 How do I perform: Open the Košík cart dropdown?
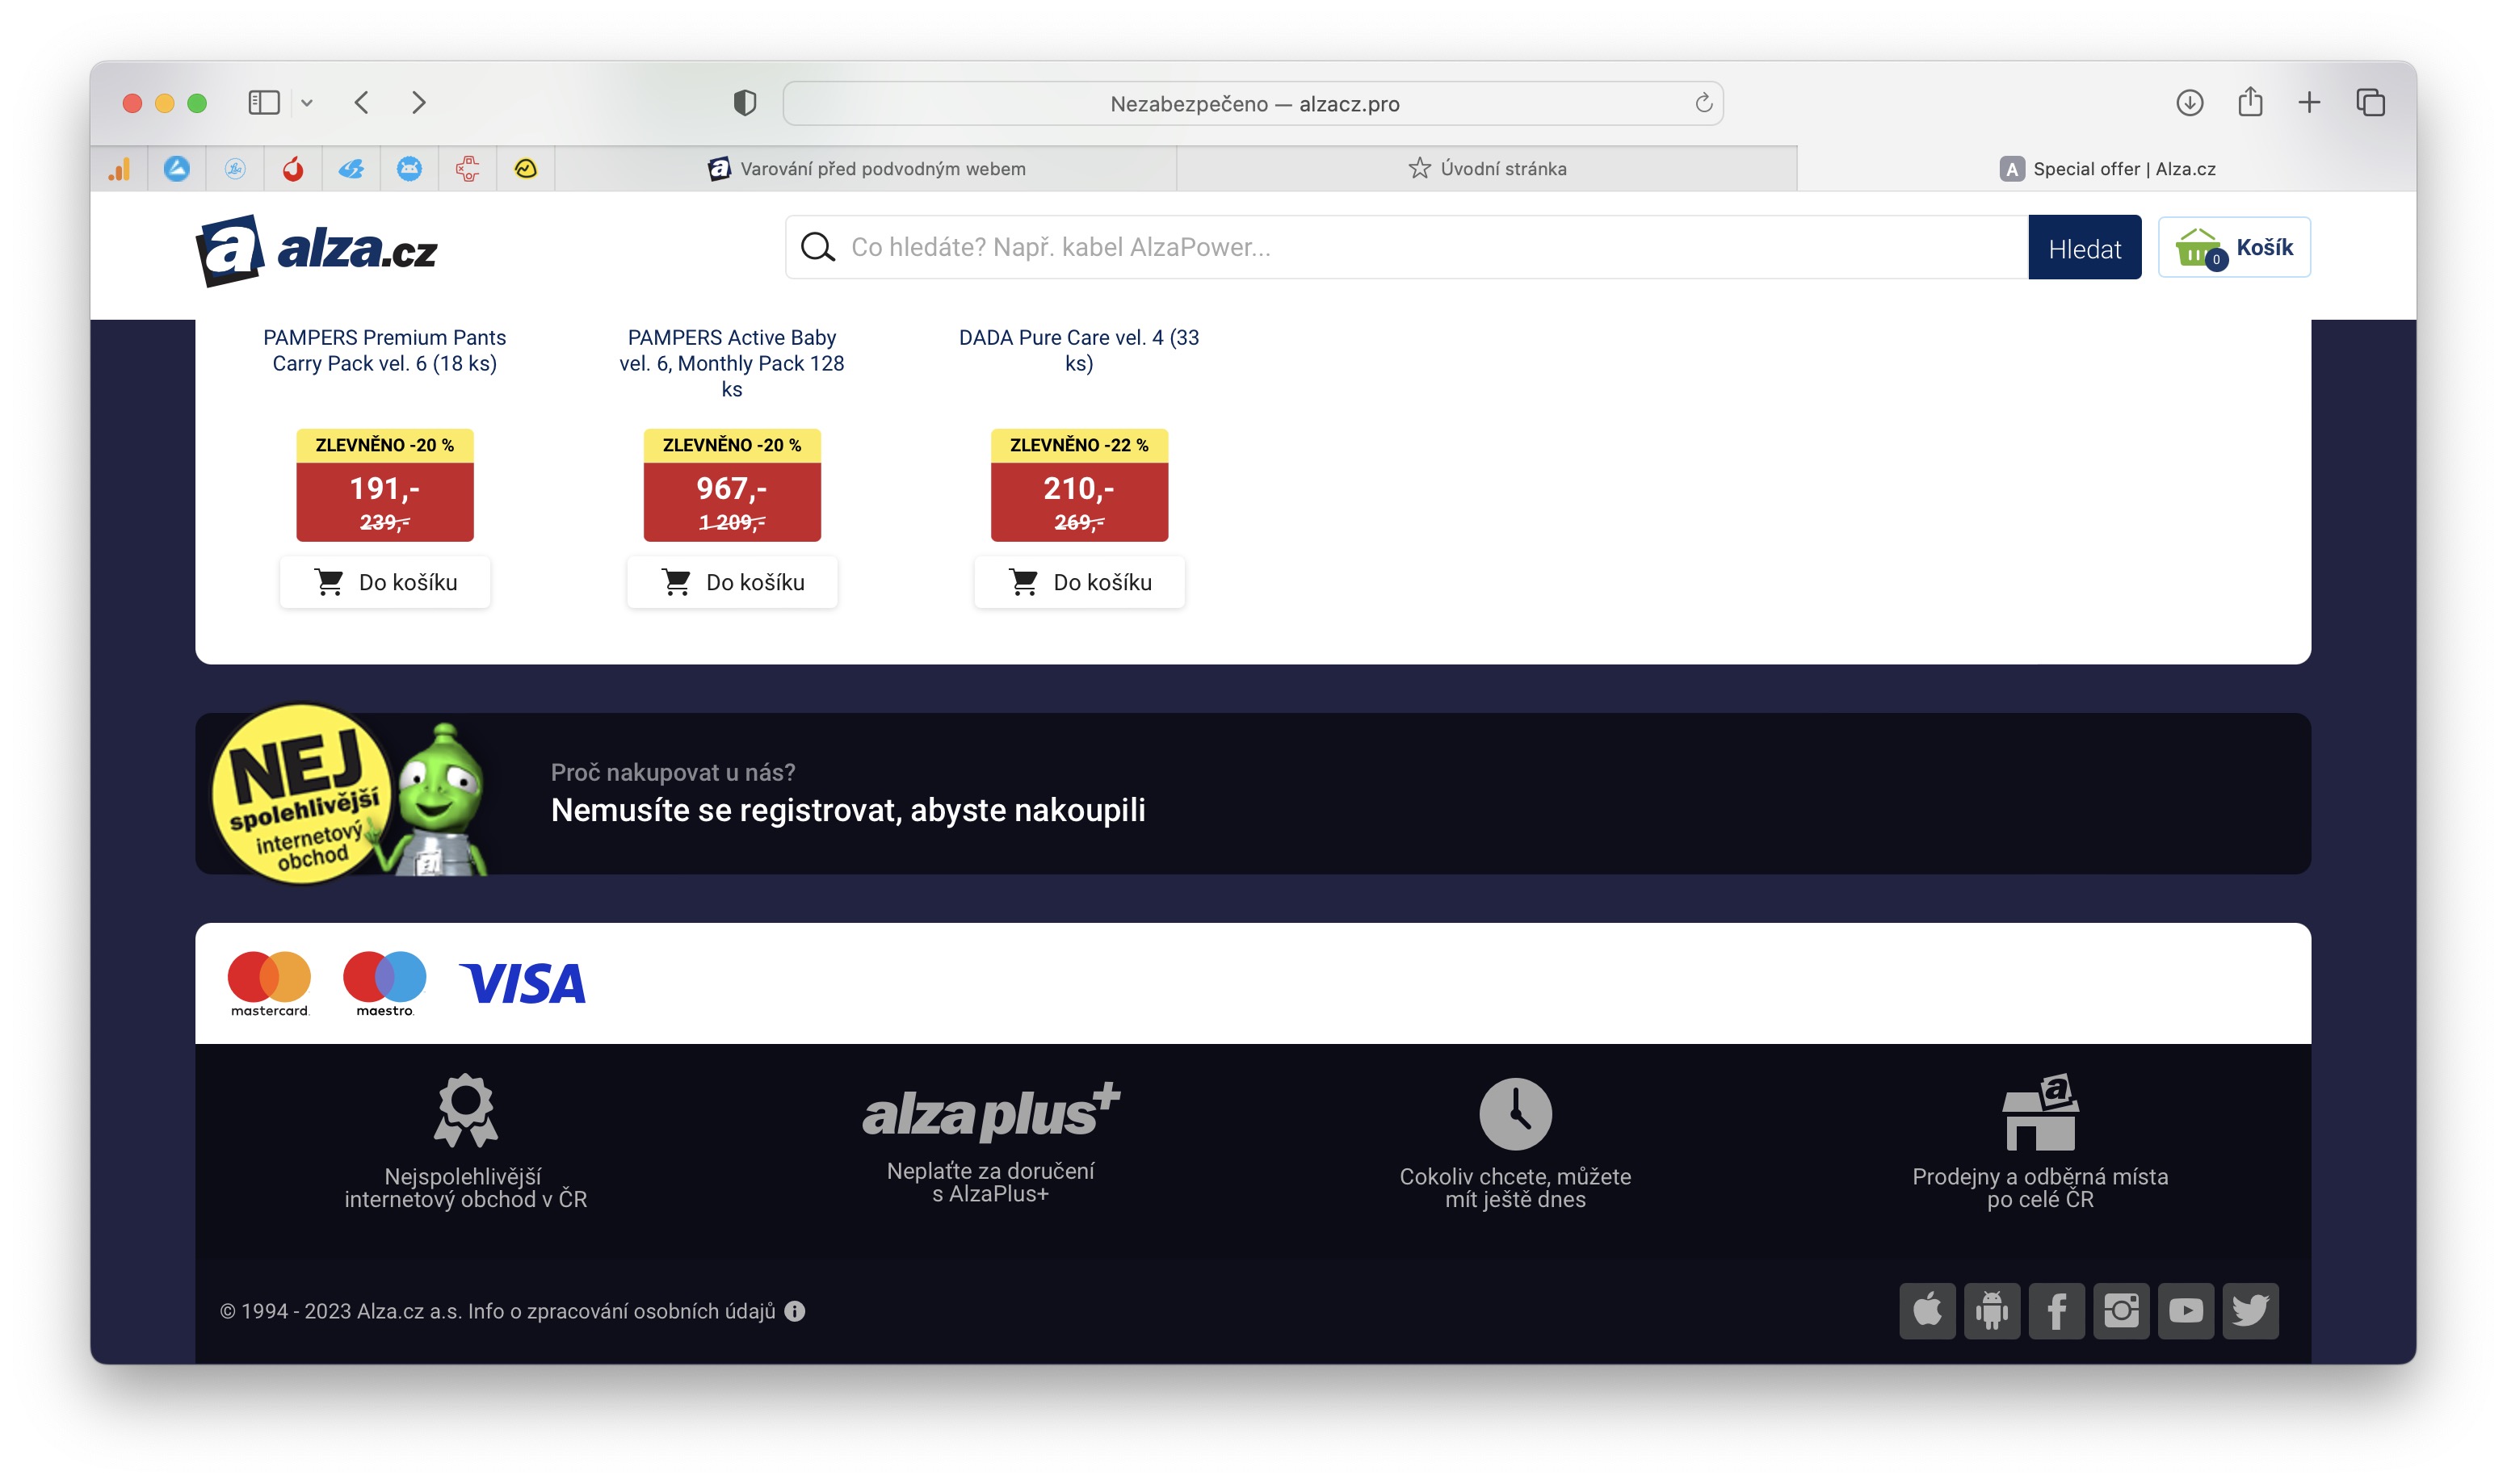tap(2234, 247)
